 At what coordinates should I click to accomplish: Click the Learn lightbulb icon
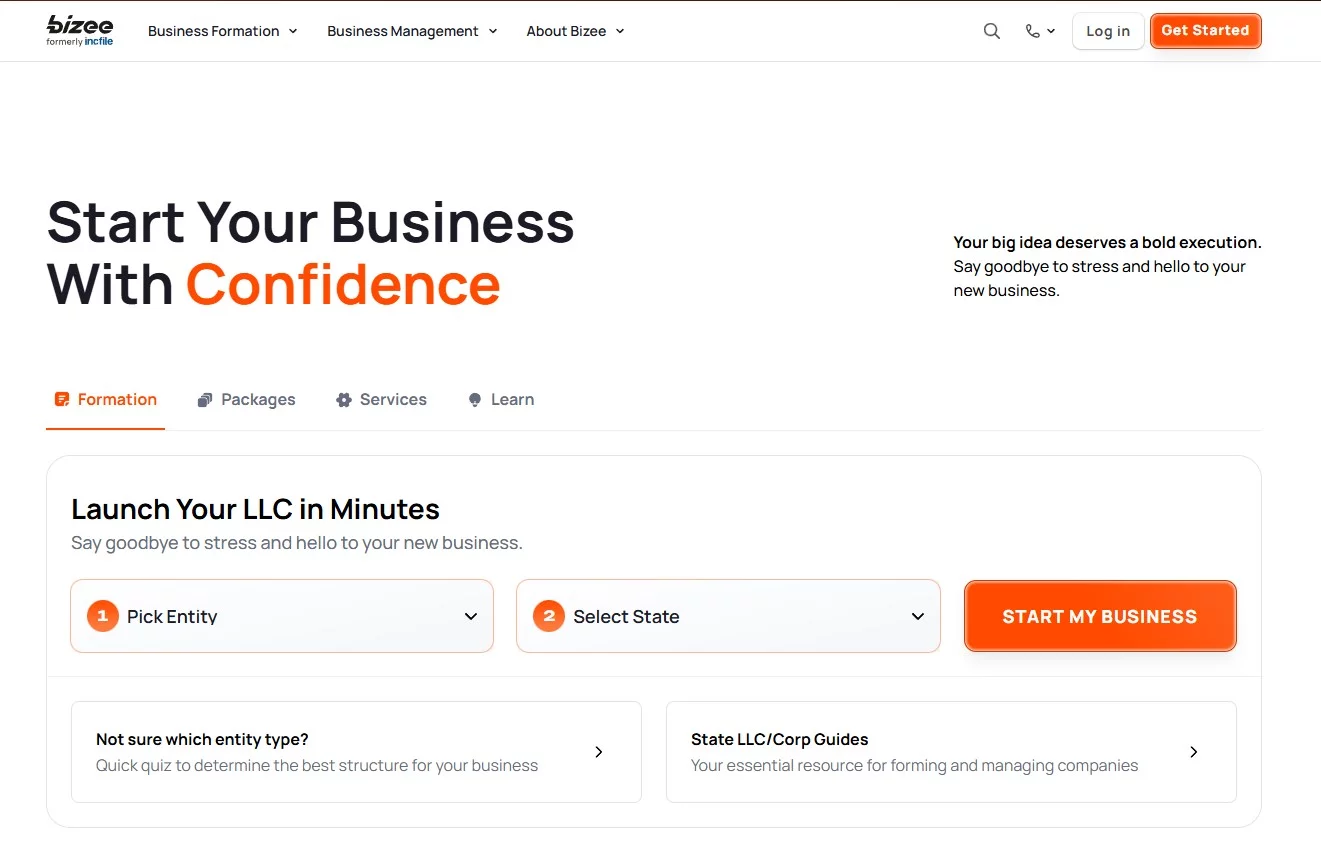coord(475,400)
